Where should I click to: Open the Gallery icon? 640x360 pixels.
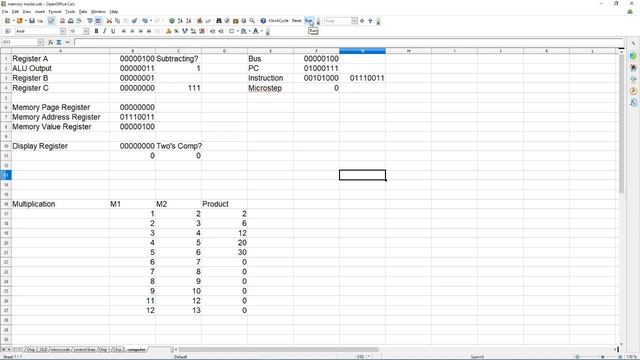(x=236, y=21)
